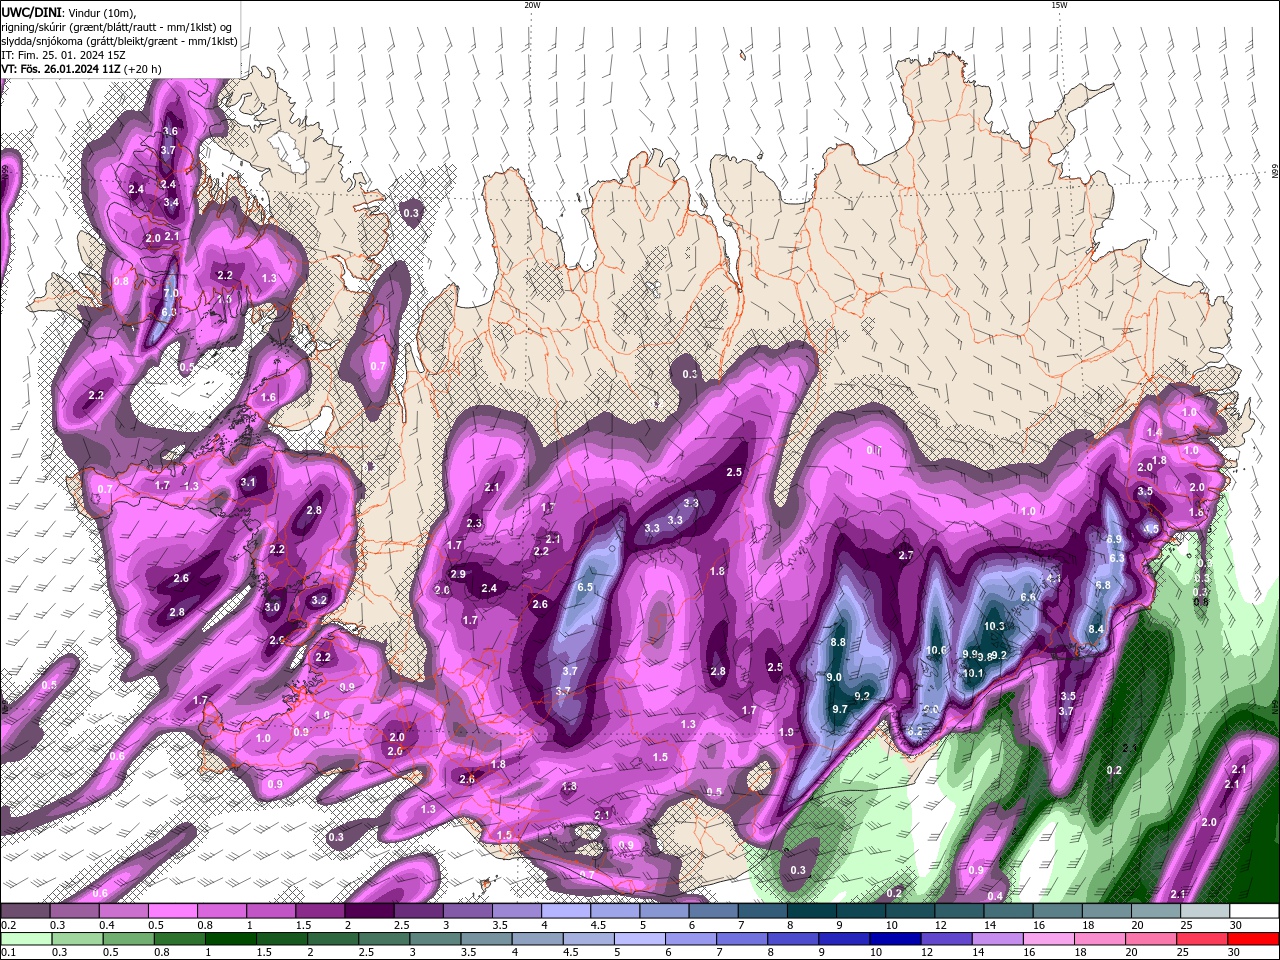This screenshot has width=1280, height=960.
Task: Pick the upper legend swatch labeled 3.5
Action: coord(516,911)
